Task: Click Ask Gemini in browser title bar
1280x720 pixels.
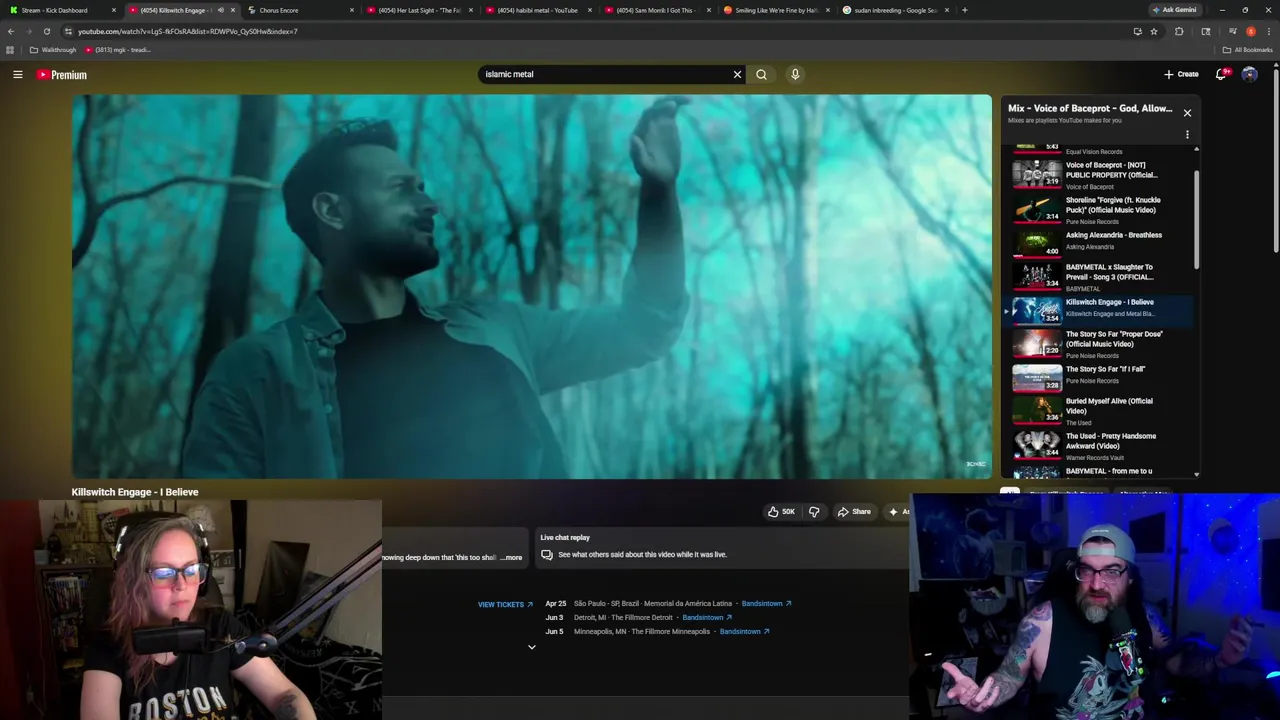Action: click(1174, 10)
